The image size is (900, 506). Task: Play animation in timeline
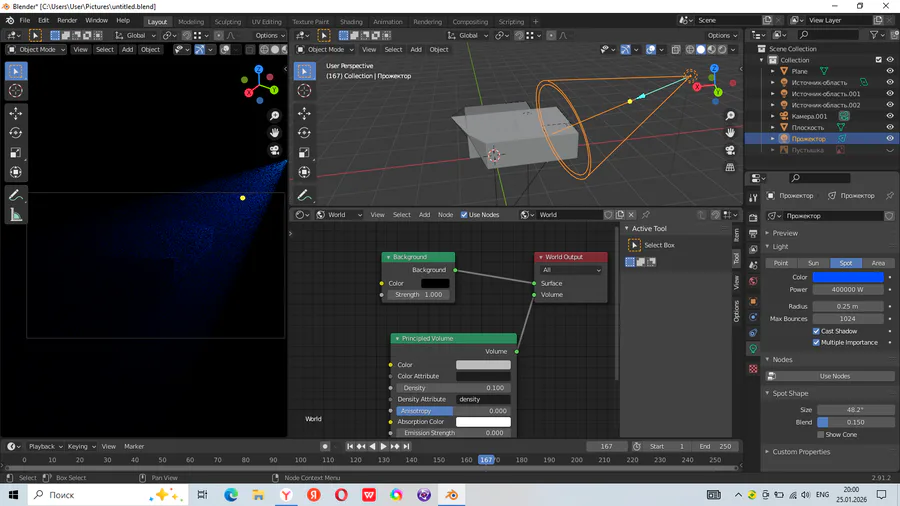click(x=384, y=446)
